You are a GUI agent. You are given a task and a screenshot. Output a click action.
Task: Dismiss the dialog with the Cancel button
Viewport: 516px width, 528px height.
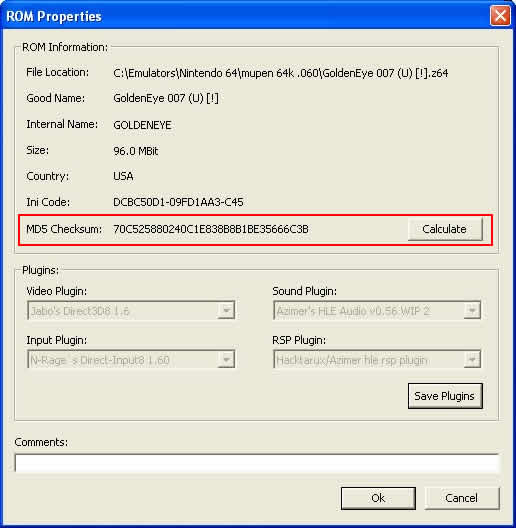(462, 498)
